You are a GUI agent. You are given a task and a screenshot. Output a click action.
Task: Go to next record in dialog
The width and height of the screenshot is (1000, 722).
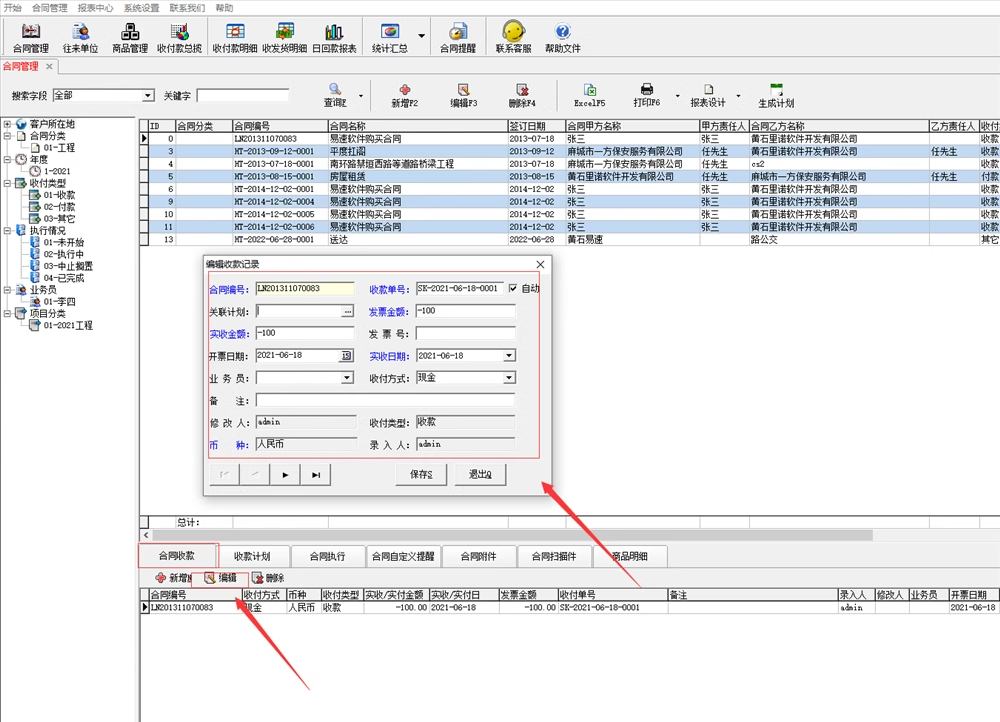click(285, 475)
